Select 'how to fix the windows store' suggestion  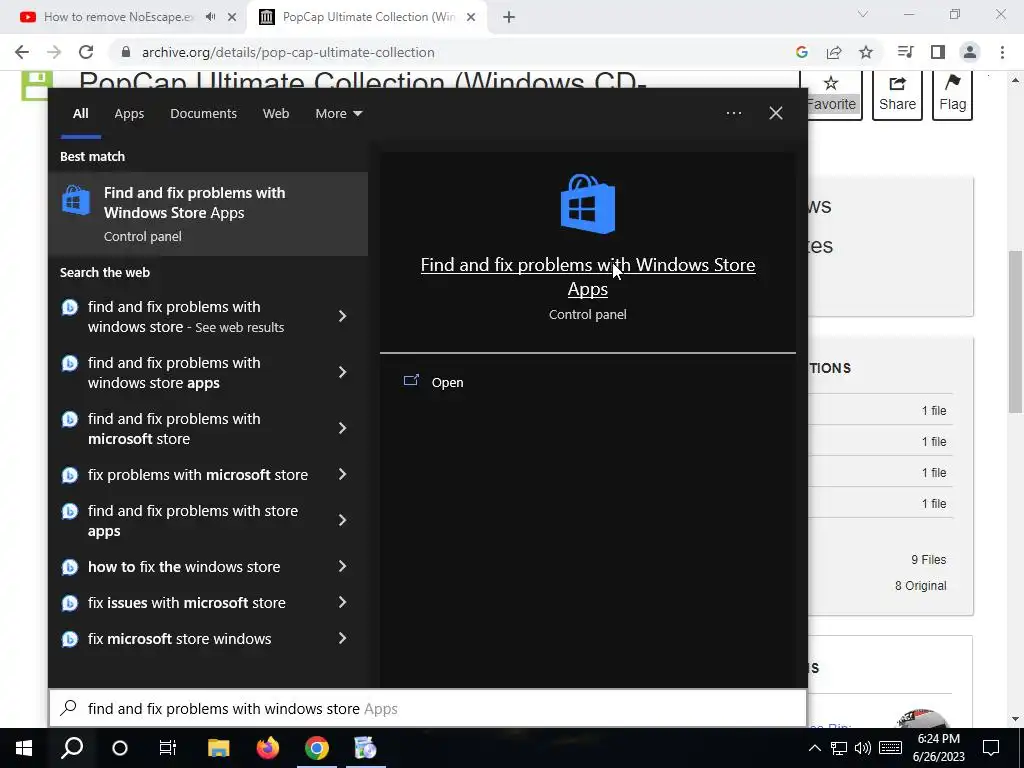tap(184, 567)
